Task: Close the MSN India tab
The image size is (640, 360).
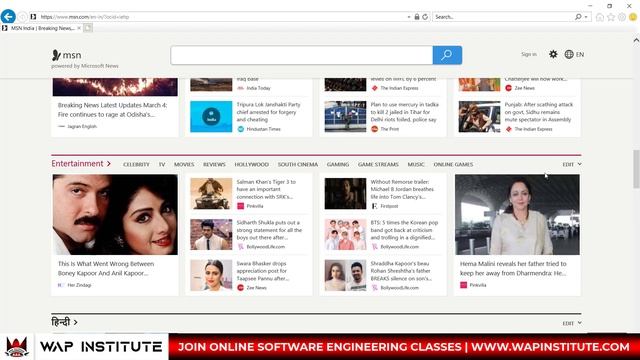Action: [x=79, y=28]
